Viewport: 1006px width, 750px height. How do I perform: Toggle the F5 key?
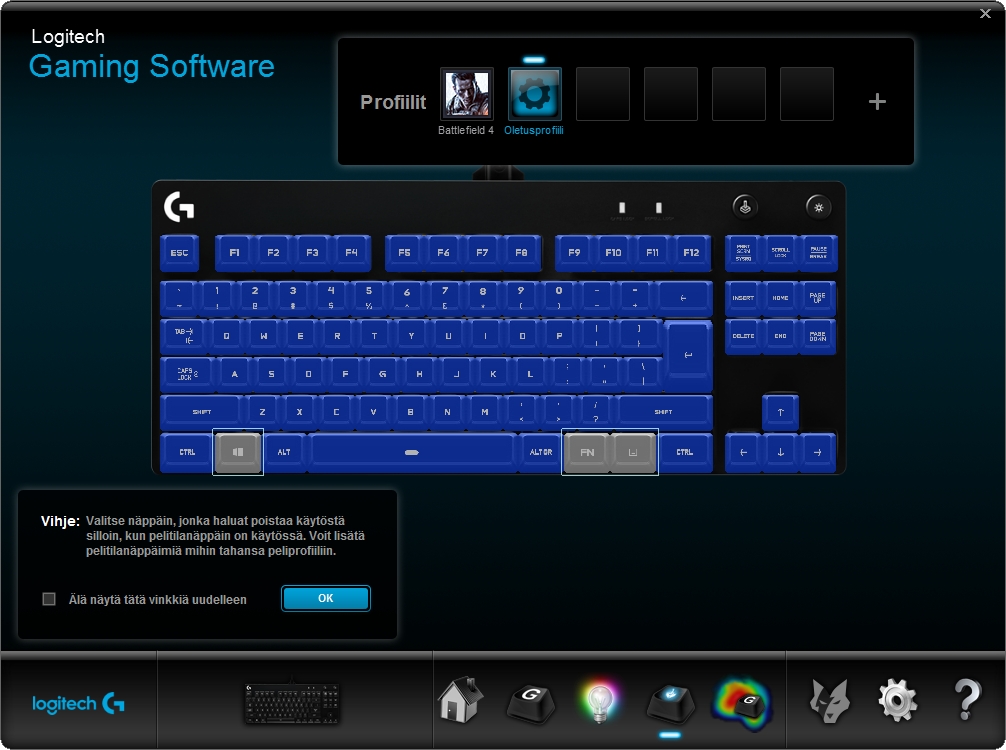[404, 253]
